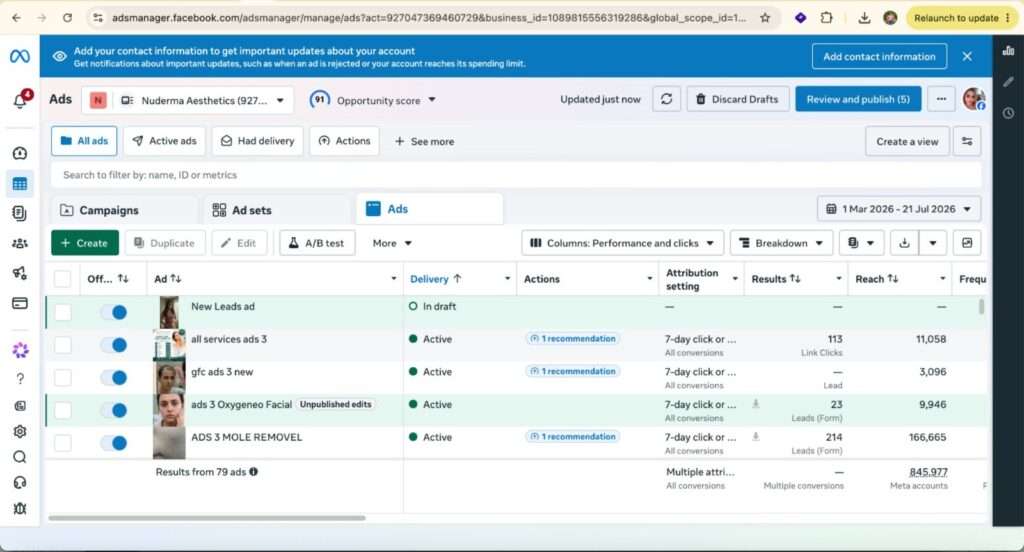Open Campaigns table icon in sidebar
1024x552 pixels.
tap(20, 184)
